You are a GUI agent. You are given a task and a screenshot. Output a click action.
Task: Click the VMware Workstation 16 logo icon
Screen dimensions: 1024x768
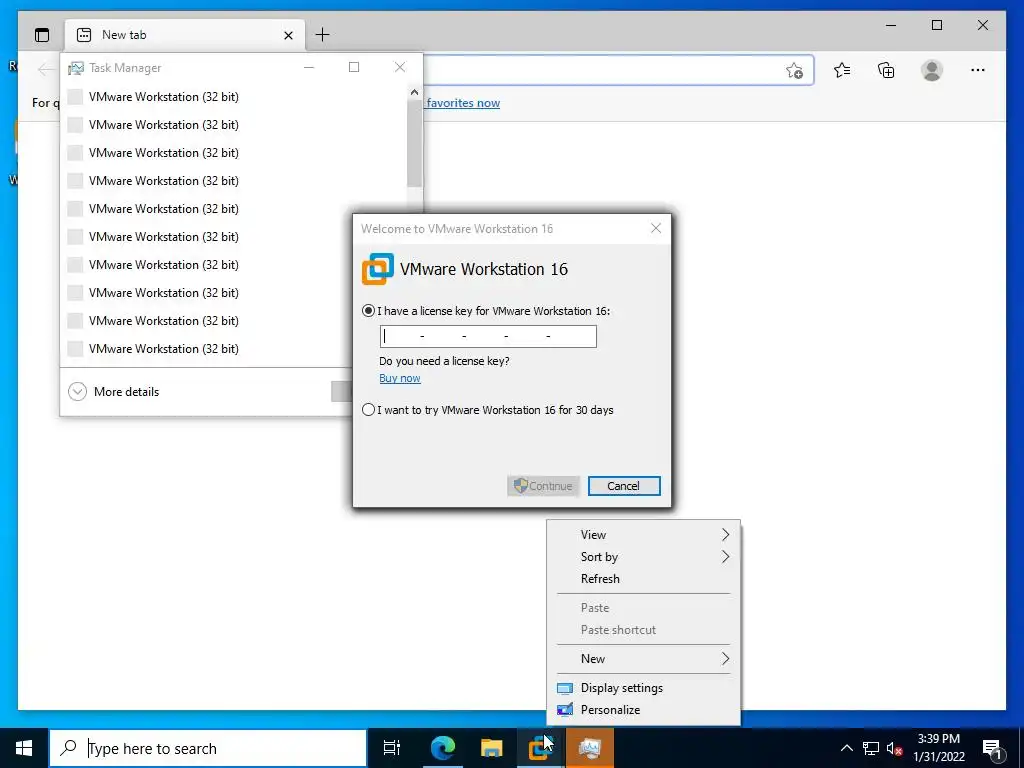coord(377,269)
